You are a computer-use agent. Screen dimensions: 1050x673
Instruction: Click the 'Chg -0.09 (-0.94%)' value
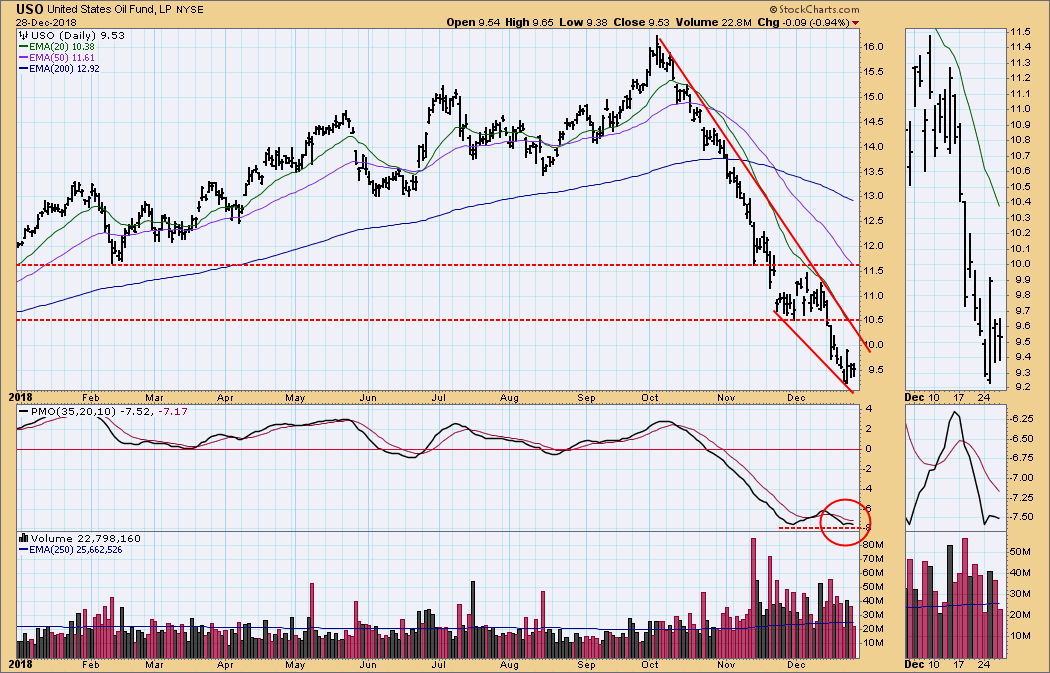803,22
